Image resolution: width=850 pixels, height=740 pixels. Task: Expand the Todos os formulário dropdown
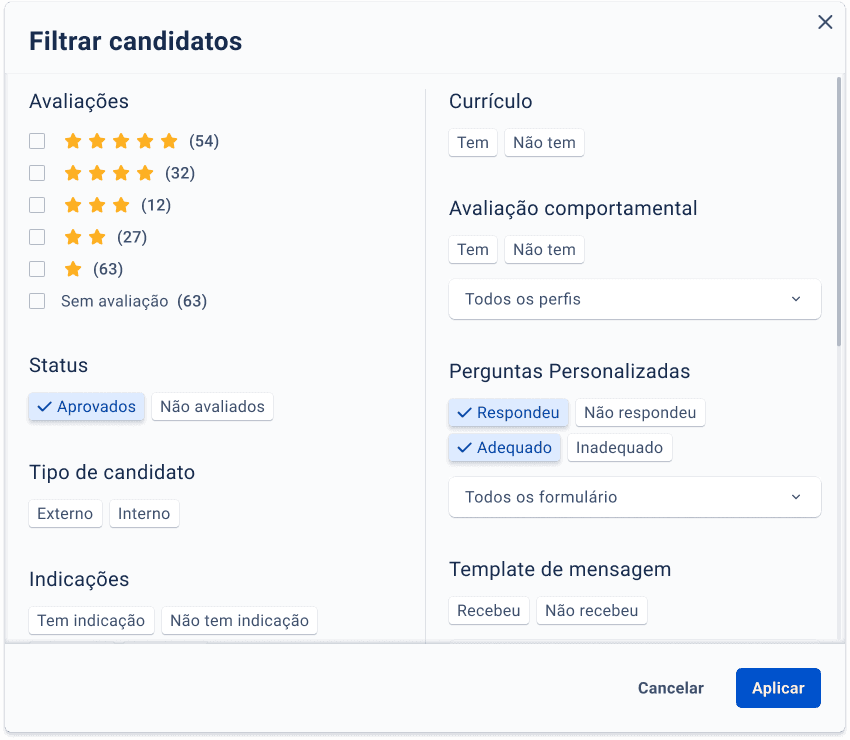[x=635, y=497]
